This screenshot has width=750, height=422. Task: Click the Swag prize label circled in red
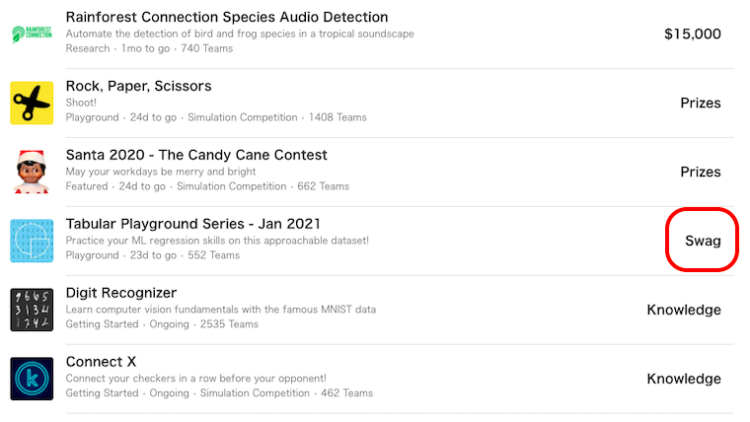(703, 241)
